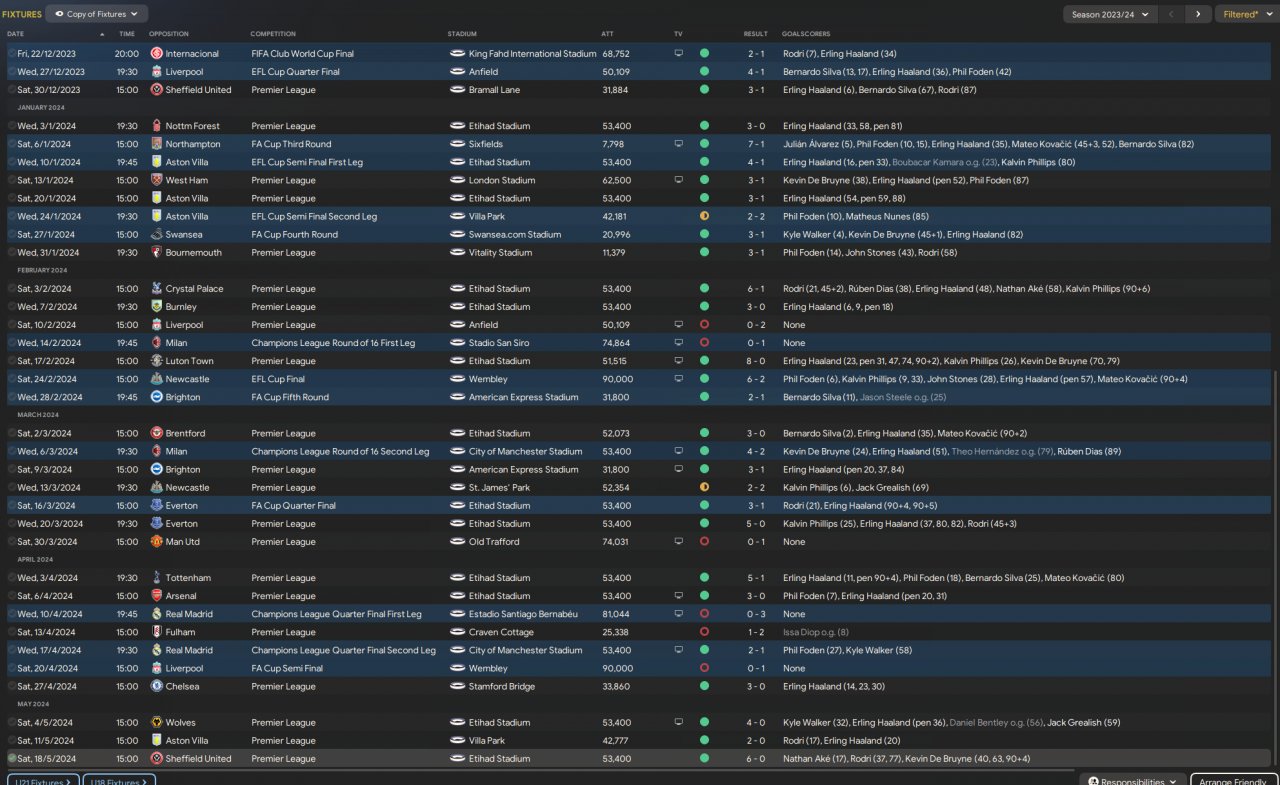The image size is (1280, 785).
Task: Click the Sheffield United opposition name on 18/5/2024
Action: (x=198, y=759)
